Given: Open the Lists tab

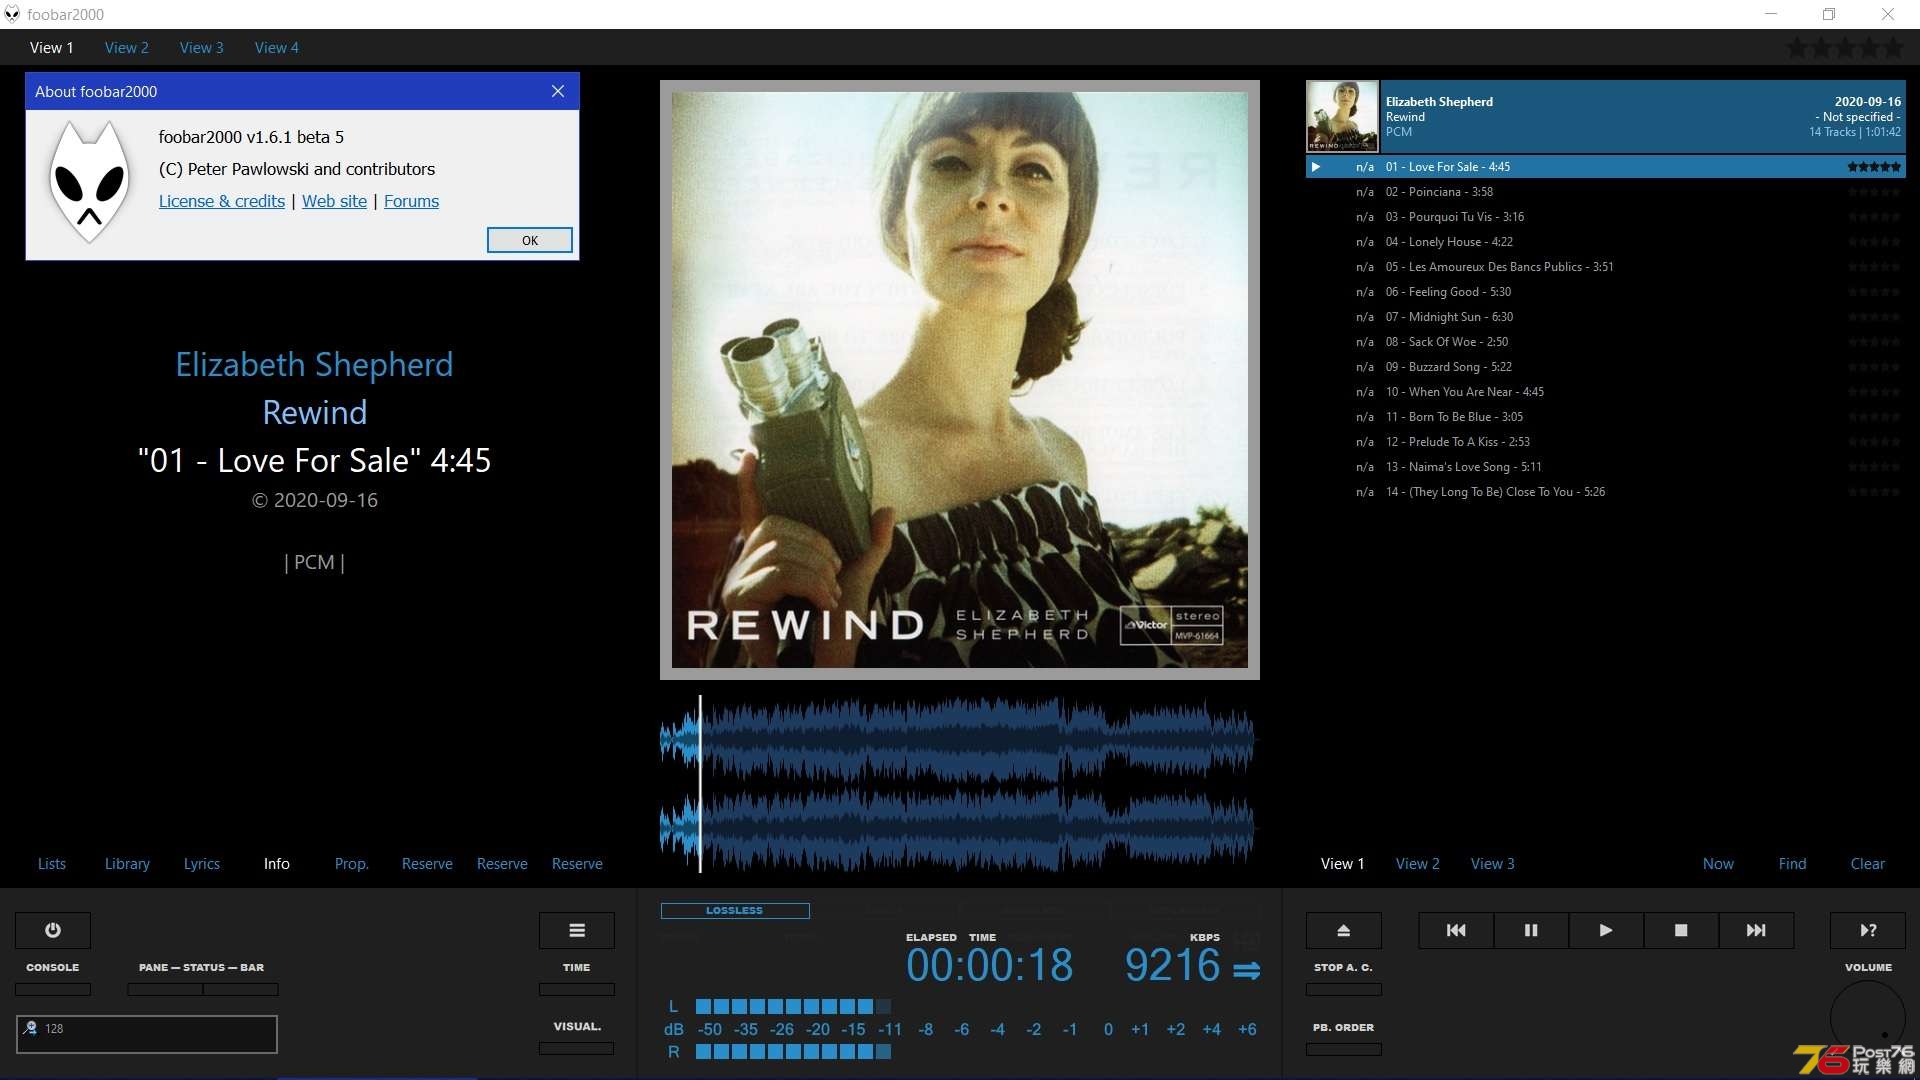Looking at the screenshot, I should click(x=52, y=863).
